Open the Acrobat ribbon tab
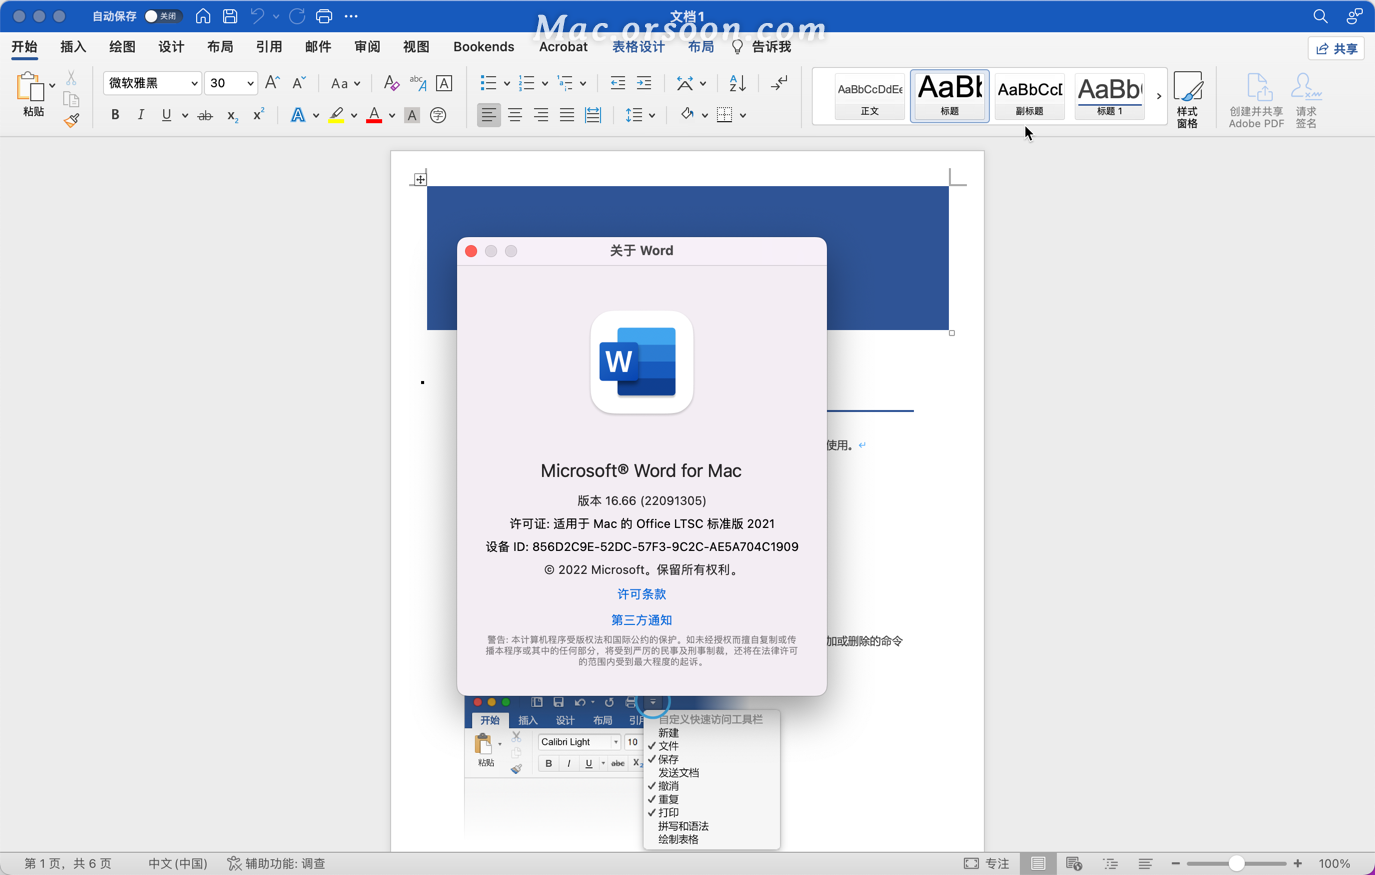This screenshot has width=1375, height=875. pos(563,47)
